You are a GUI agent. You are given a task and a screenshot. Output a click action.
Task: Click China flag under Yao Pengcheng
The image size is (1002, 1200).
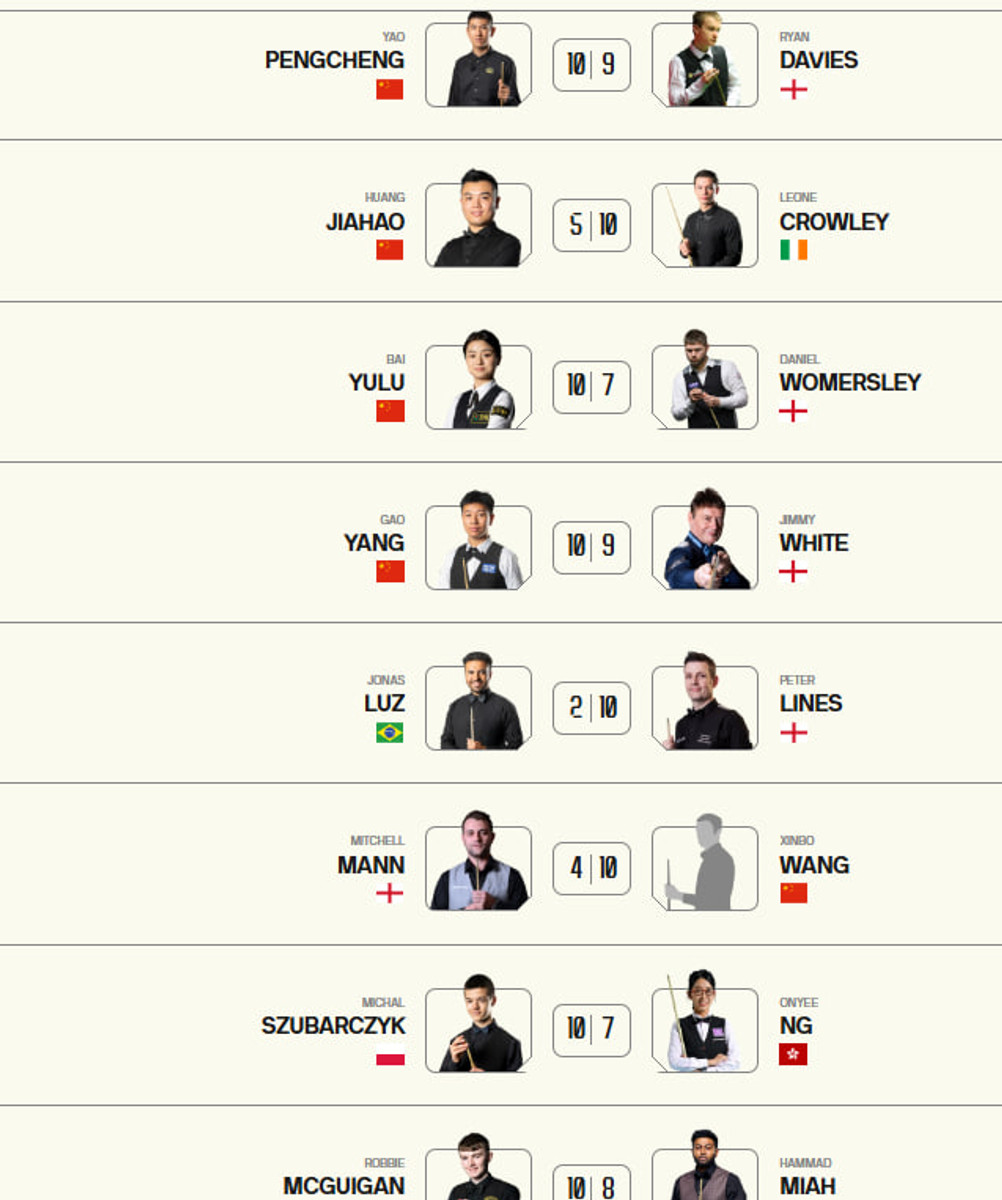point(390,89)
